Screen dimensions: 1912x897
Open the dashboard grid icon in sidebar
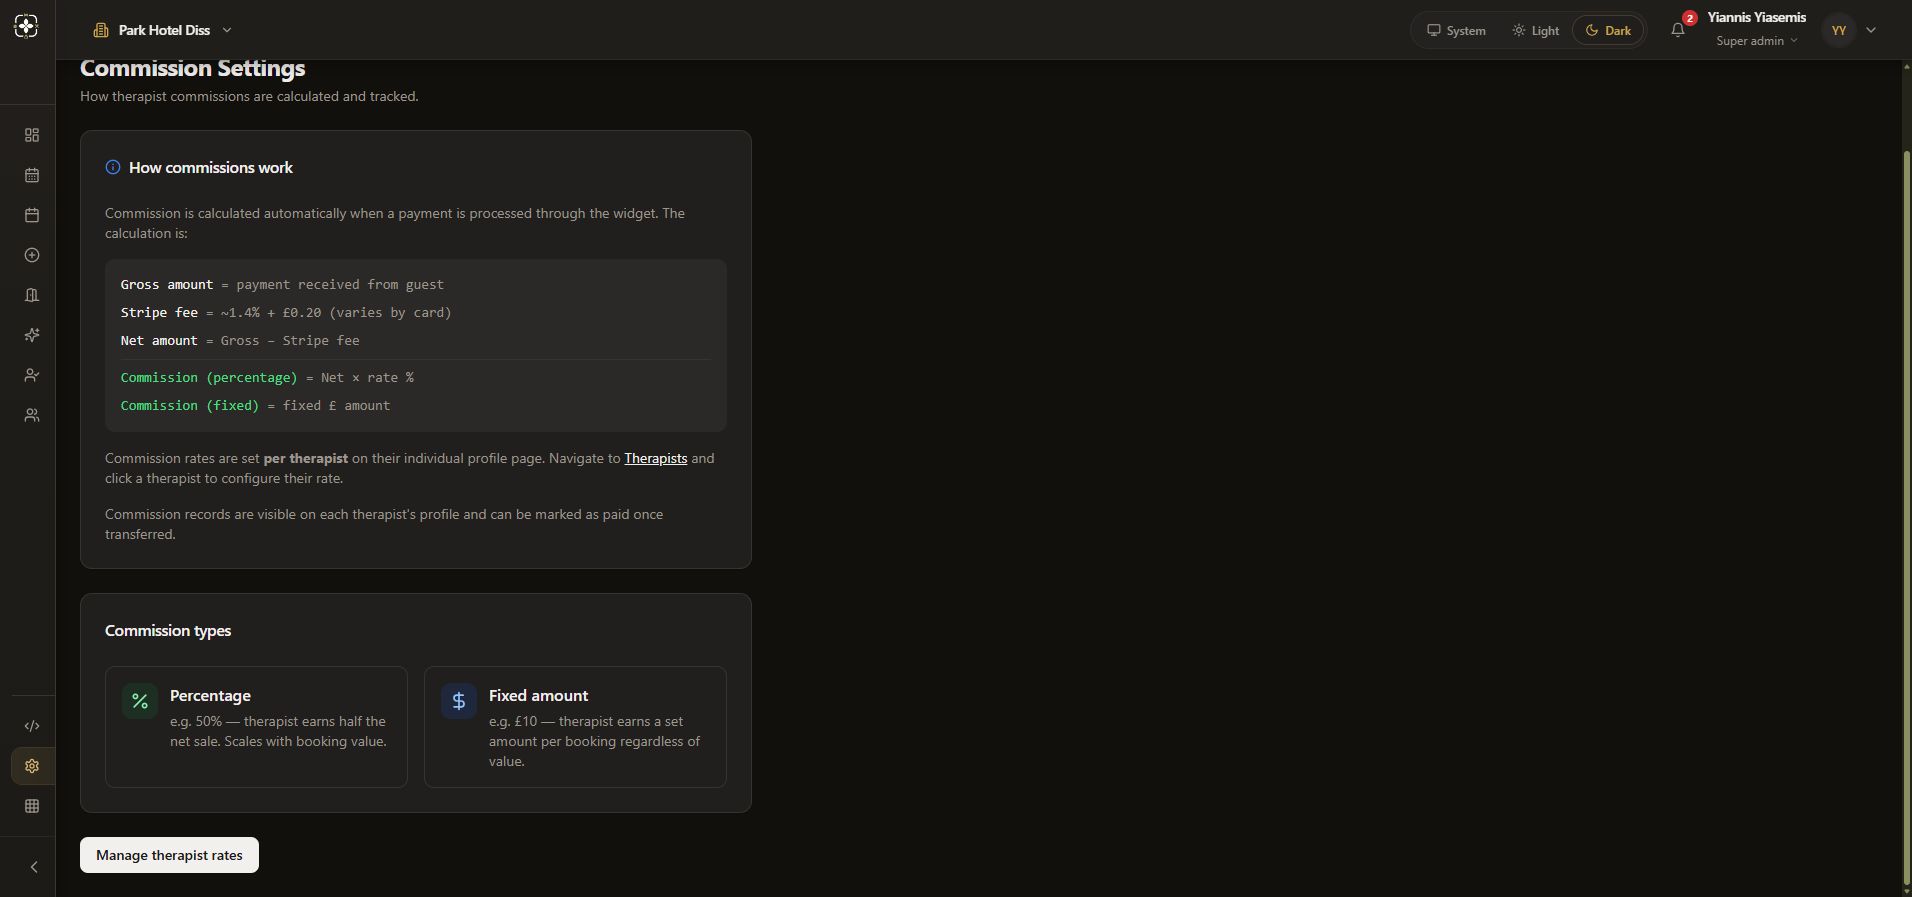click(32, 135)
